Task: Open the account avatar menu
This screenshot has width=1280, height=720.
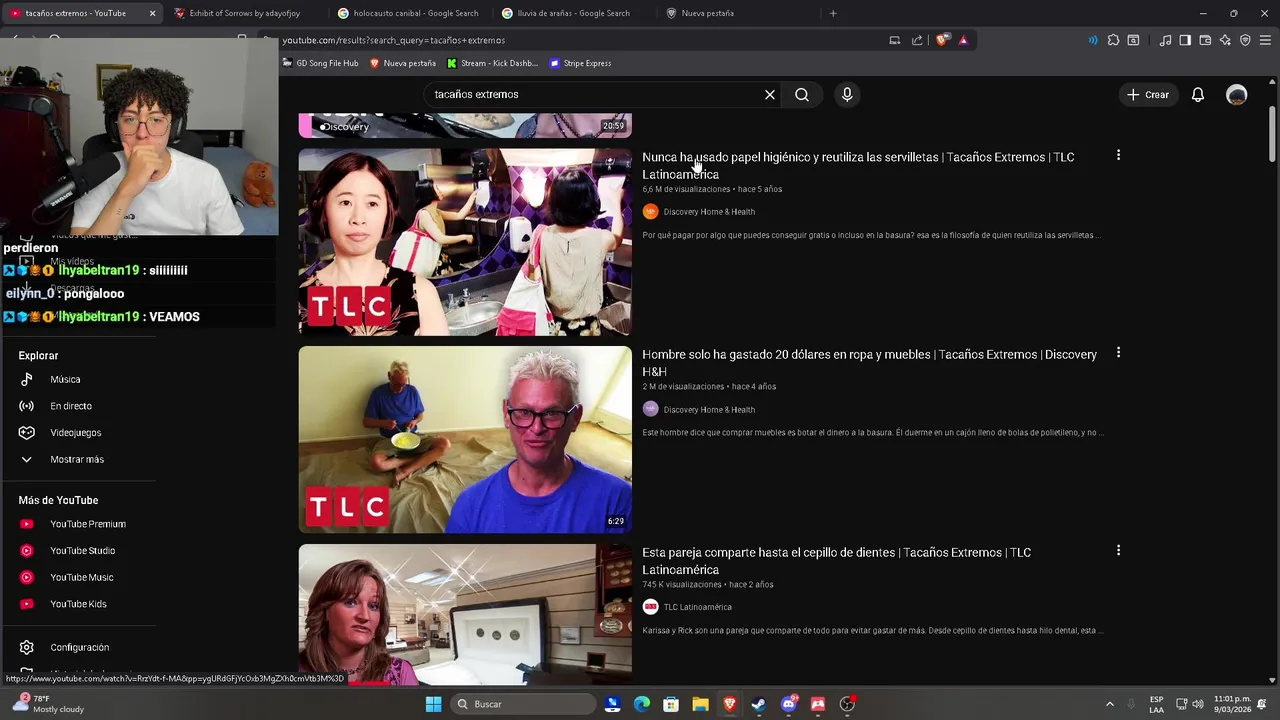Action: [x=1237, y=94]
